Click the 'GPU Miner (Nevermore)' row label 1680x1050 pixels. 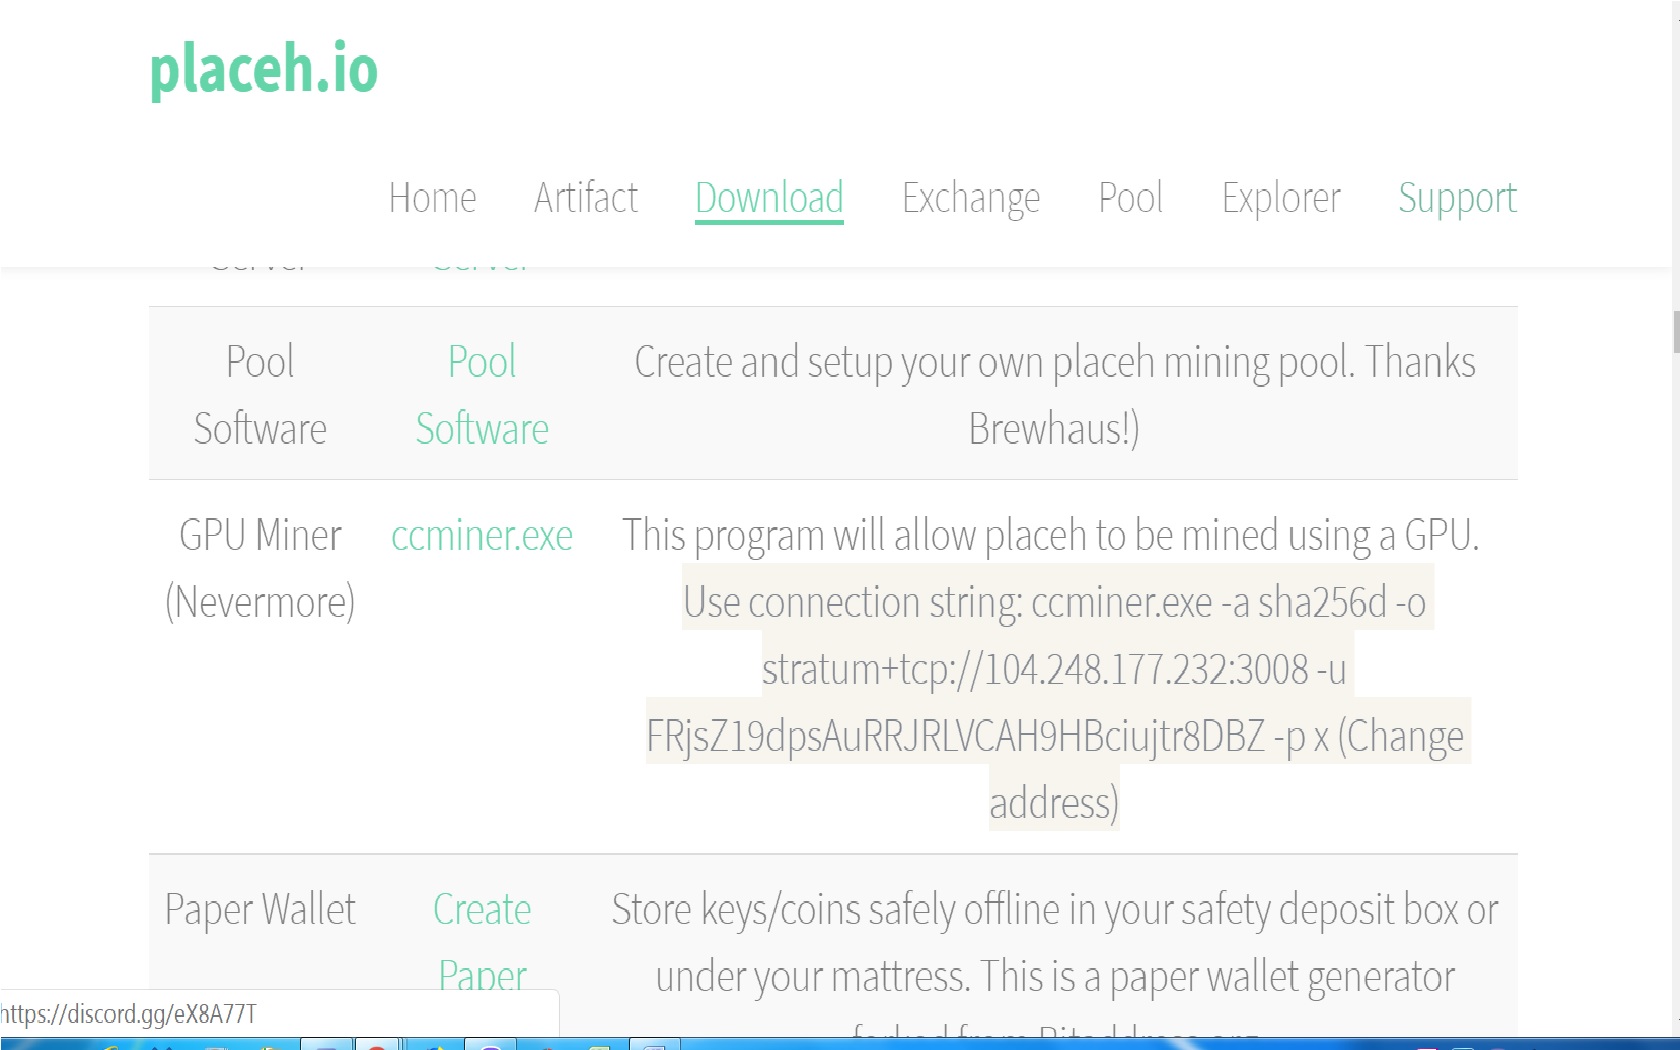[x=260, y=568]
